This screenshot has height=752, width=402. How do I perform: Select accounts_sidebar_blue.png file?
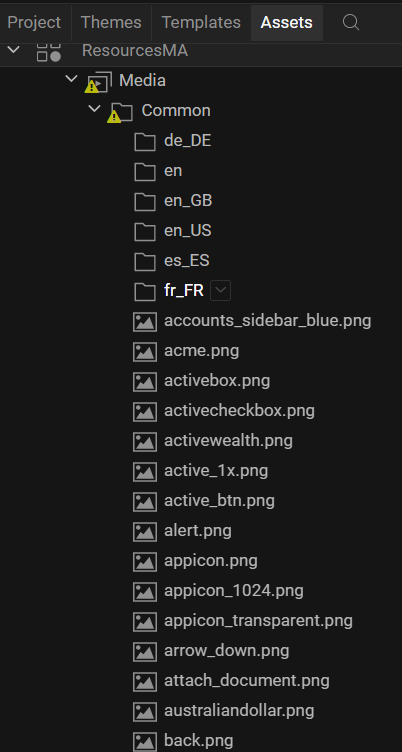(268, 321)
